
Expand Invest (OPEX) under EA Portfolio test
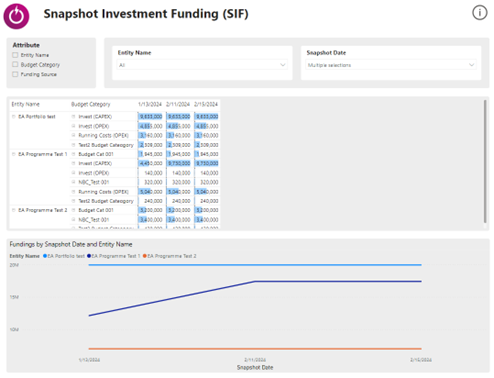coord(73,126)
